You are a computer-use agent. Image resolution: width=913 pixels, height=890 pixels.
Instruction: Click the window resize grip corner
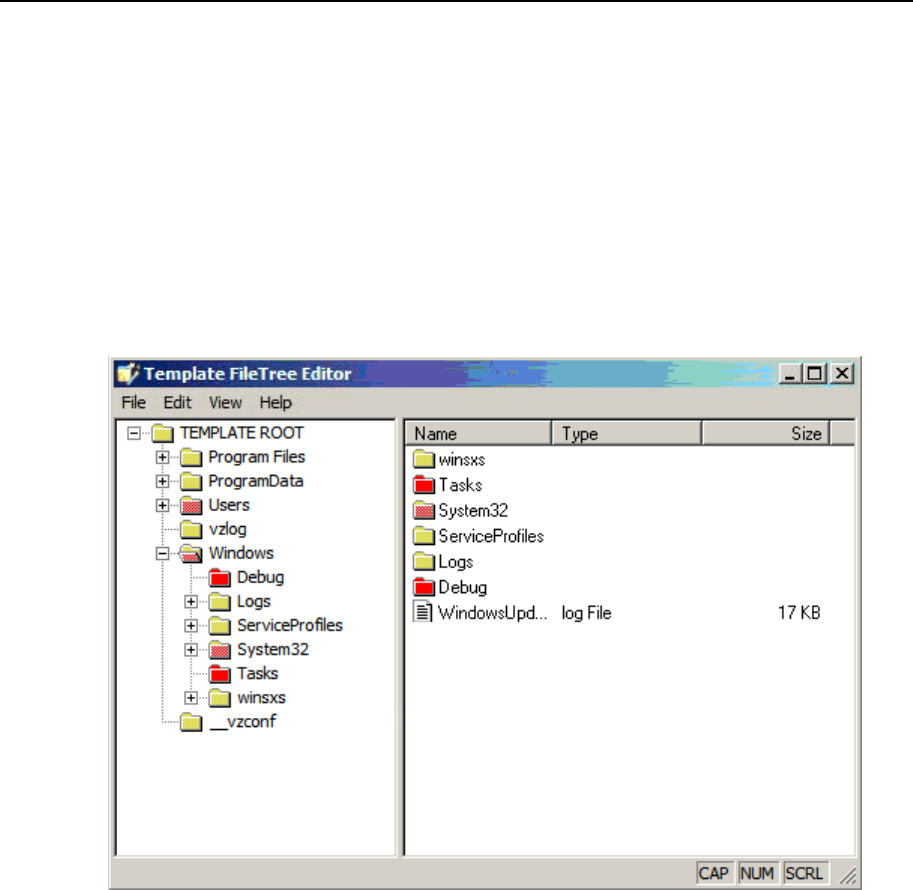click(848, 875)
